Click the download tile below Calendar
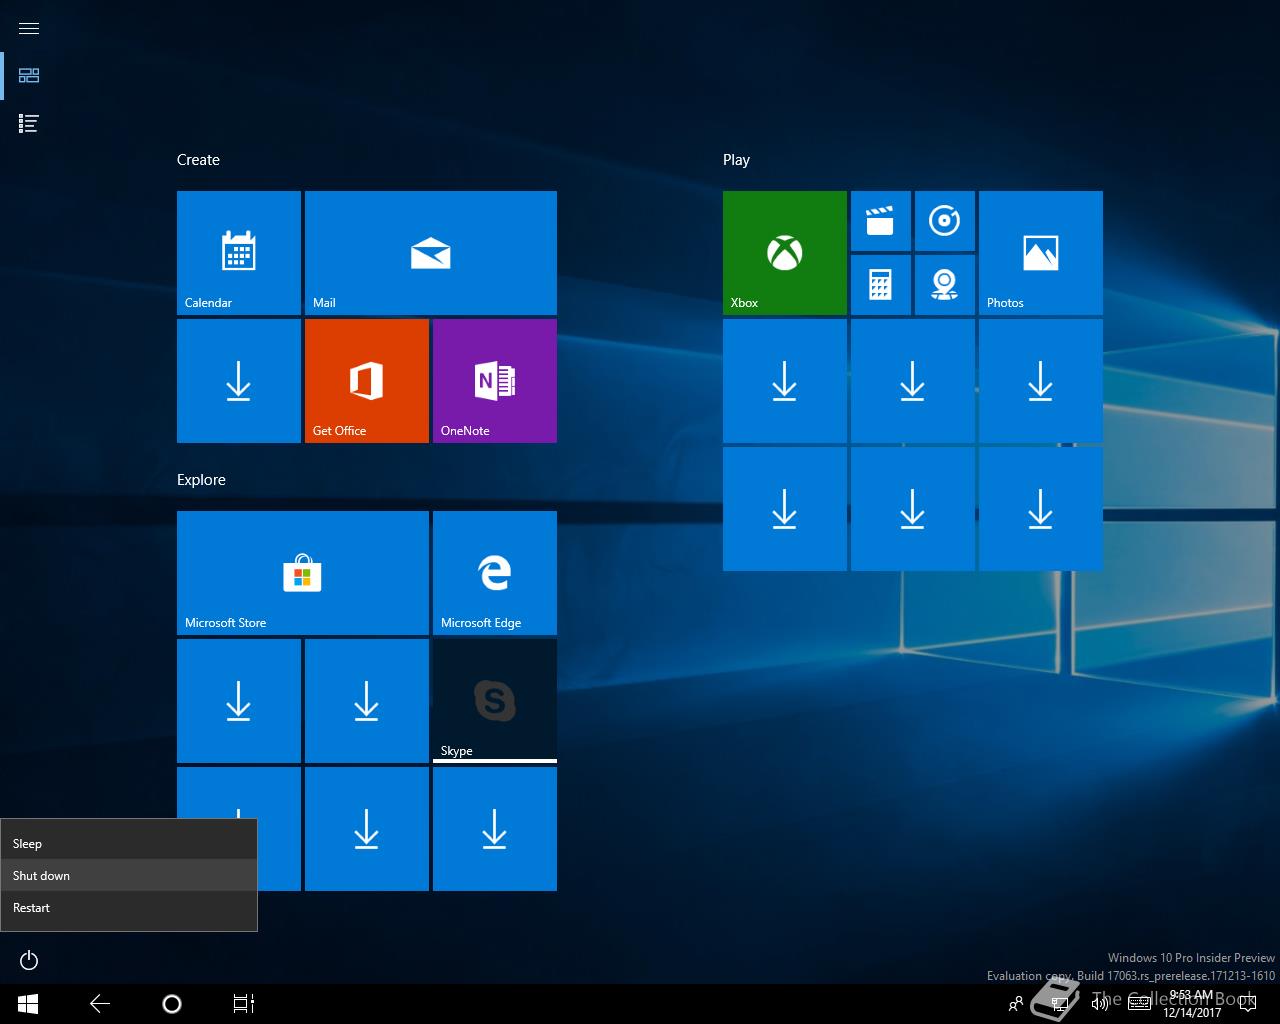The image size is (1280, 1024). click(239, 381)
